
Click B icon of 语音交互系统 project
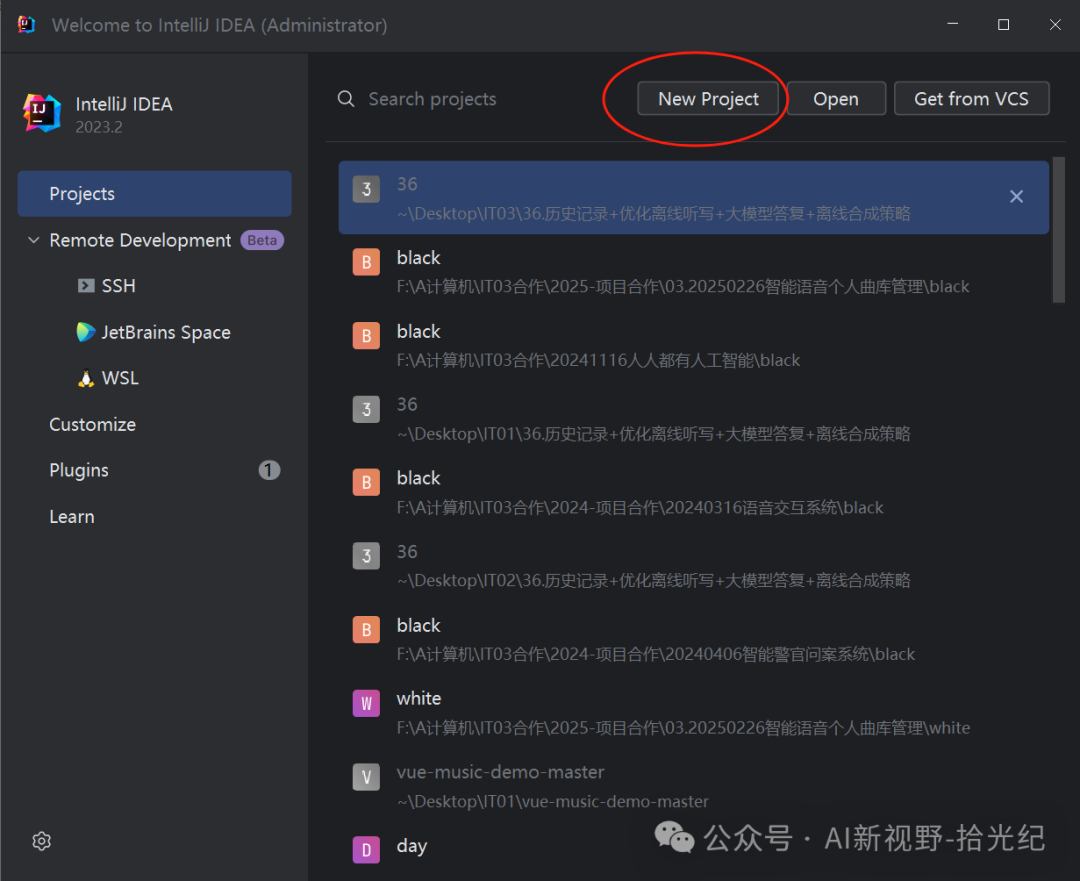point(366,482)
